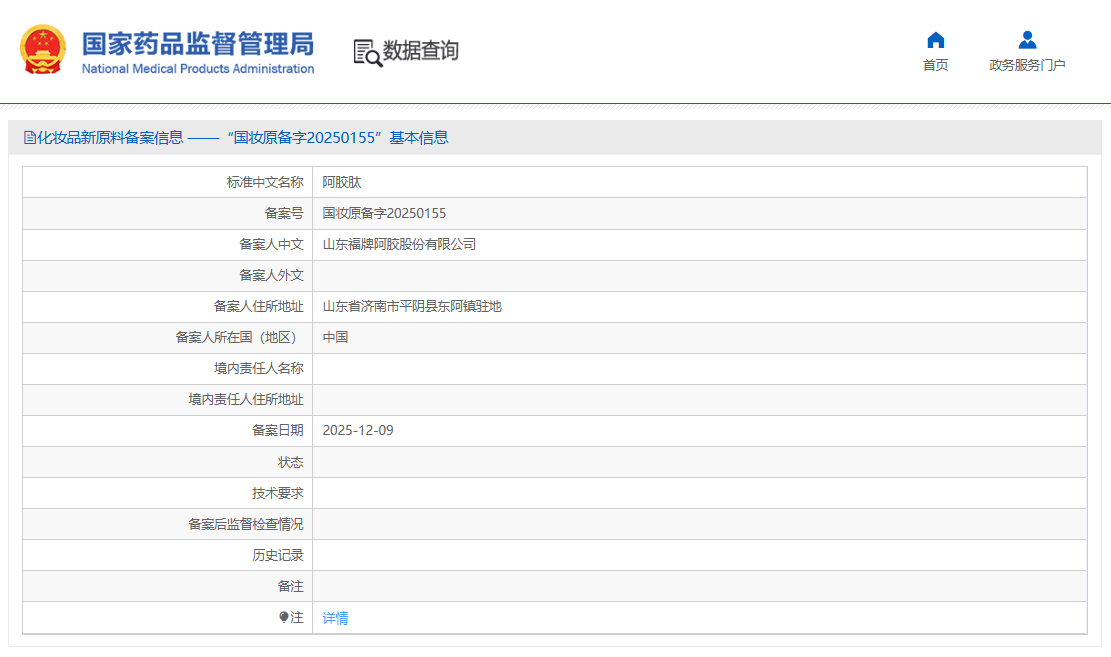Click the bullet icon beside 注
1111x657 pixels.
pyautogui.click(x=283, y=618)
